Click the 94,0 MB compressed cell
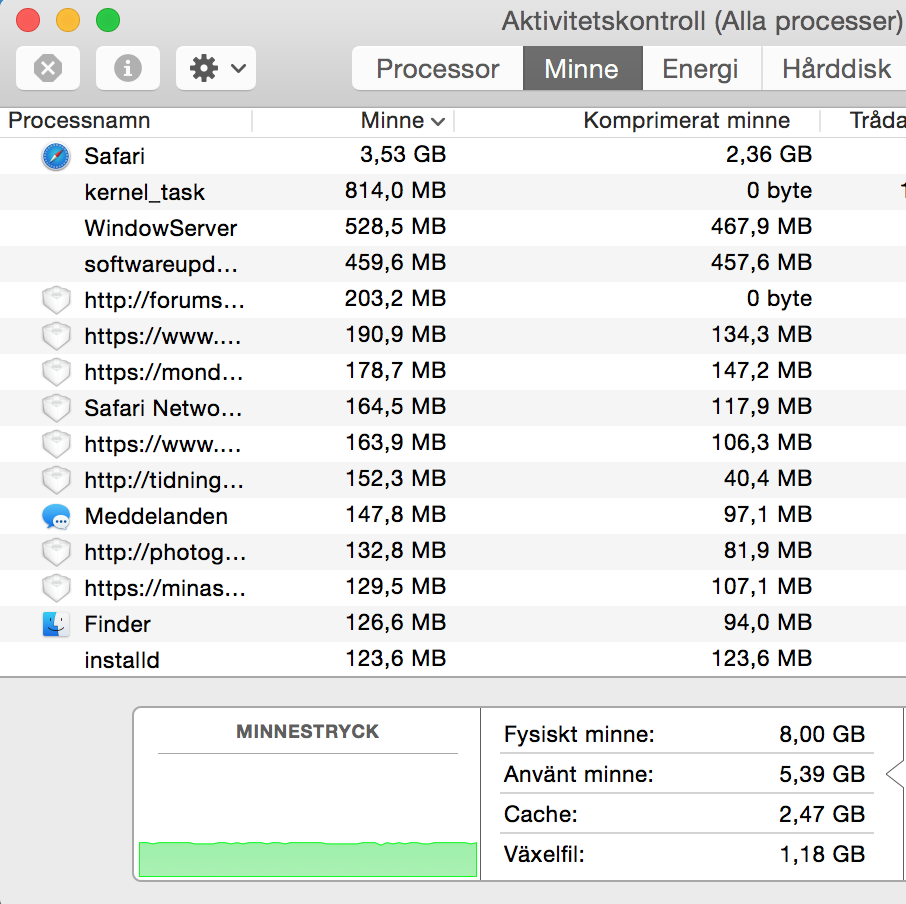The width and height of the screenshot is (906, 904). point(768,623)
